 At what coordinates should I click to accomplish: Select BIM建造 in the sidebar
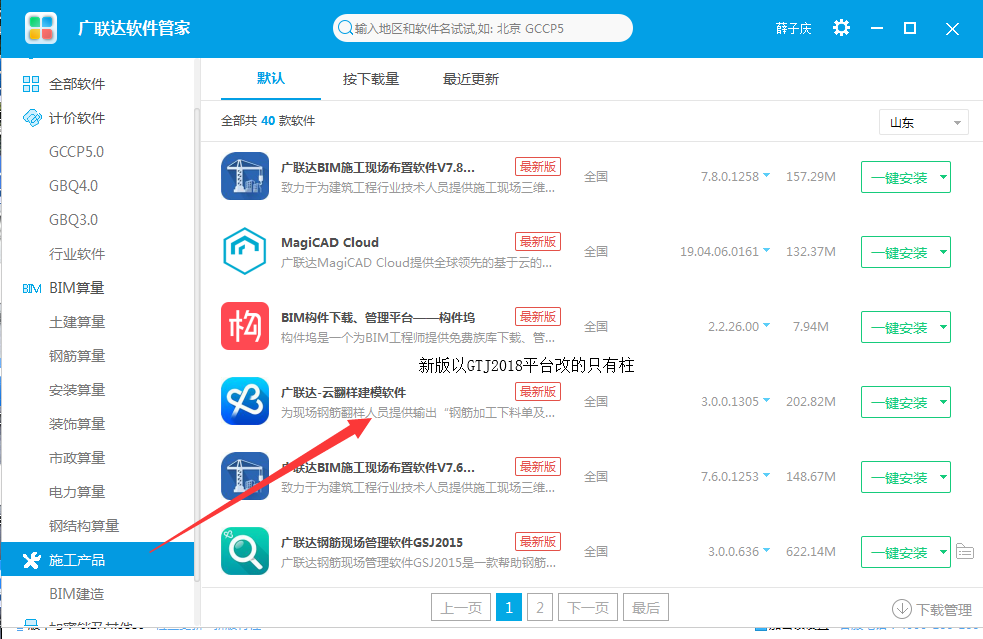tap(76, 594)
